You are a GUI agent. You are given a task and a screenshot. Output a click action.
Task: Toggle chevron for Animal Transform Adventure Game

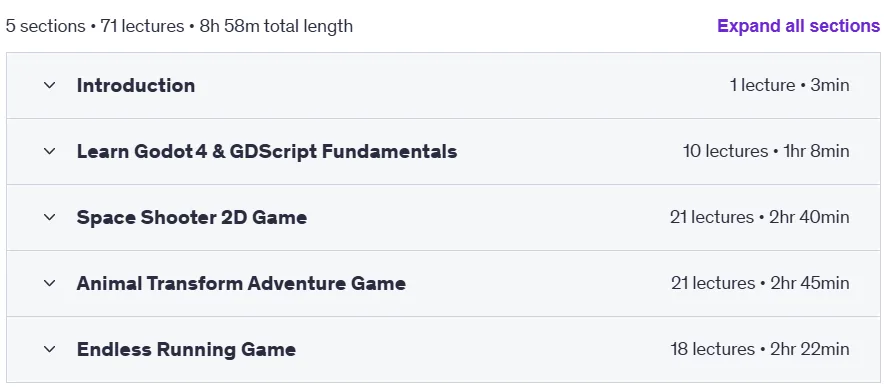(x=50, y=283)
